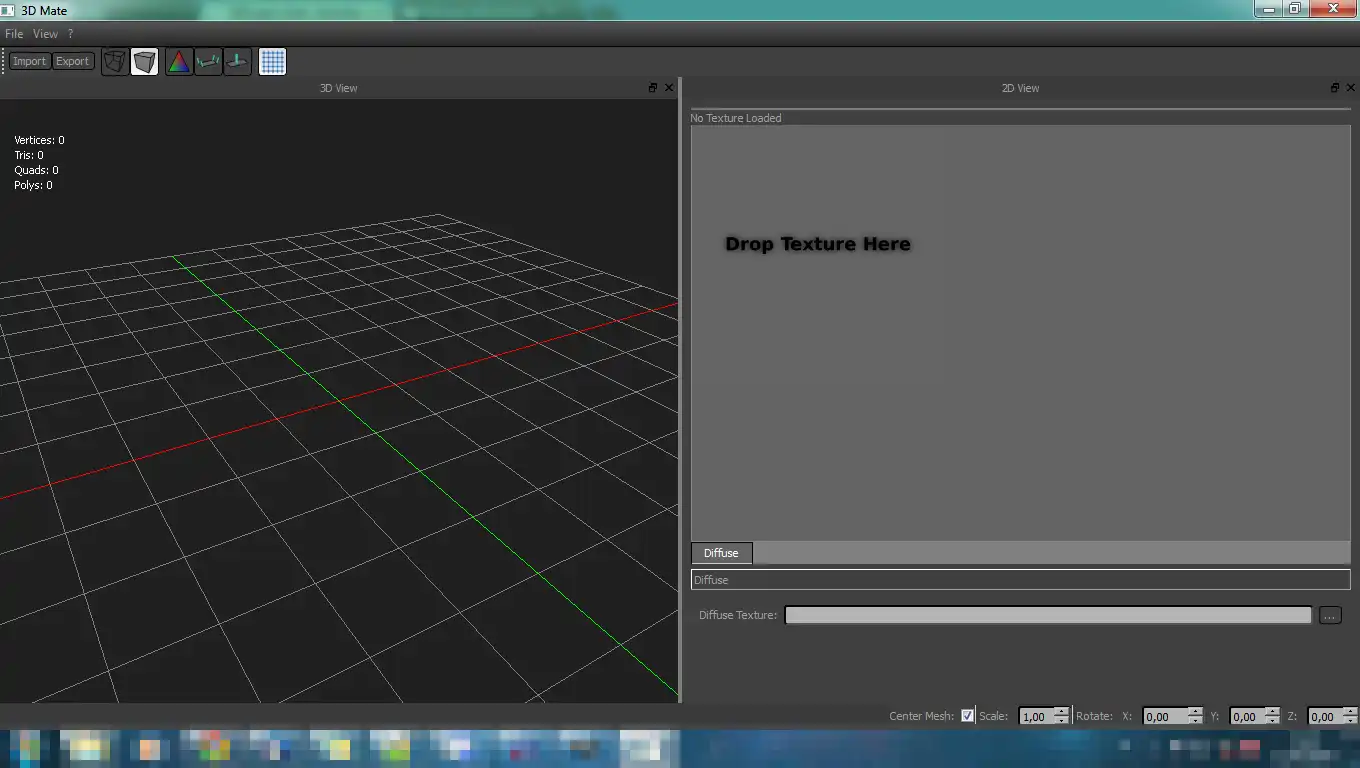Close the 2D View panel

[1351, 88]
